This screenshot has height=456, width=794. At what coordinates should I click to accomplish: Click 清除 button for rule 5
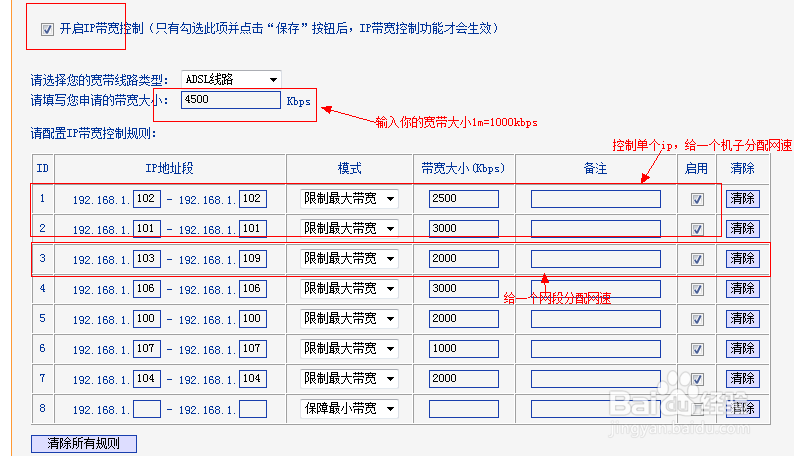click(742, 319)
